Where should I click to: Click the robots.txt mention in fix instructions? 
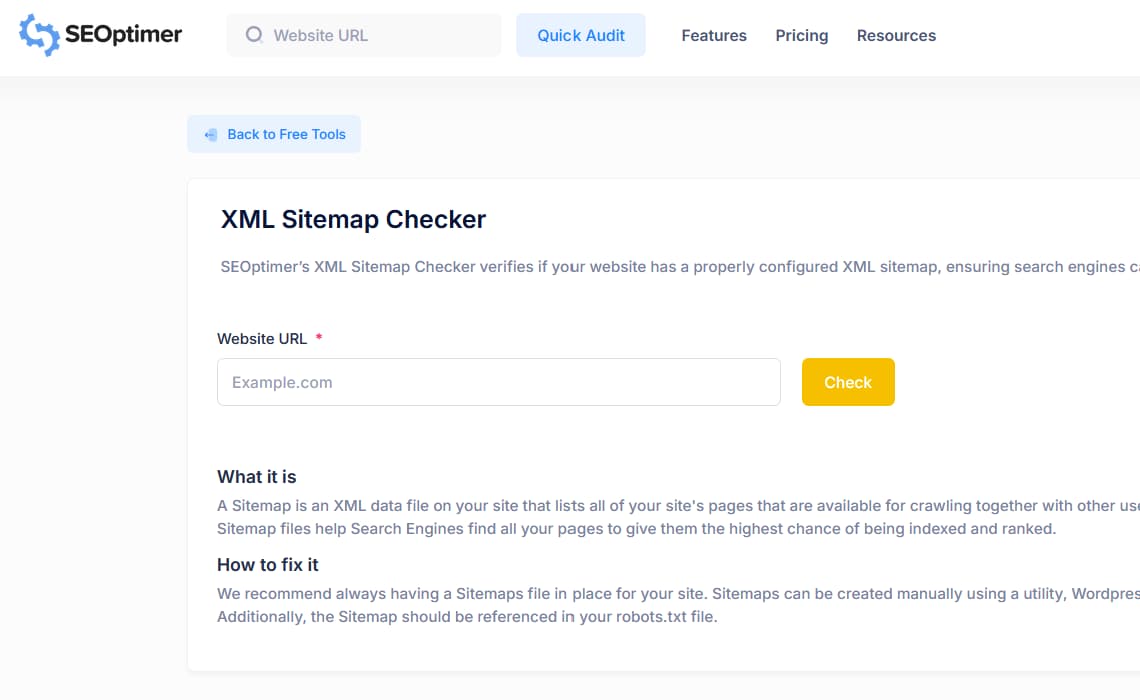(x=652, y=616)
